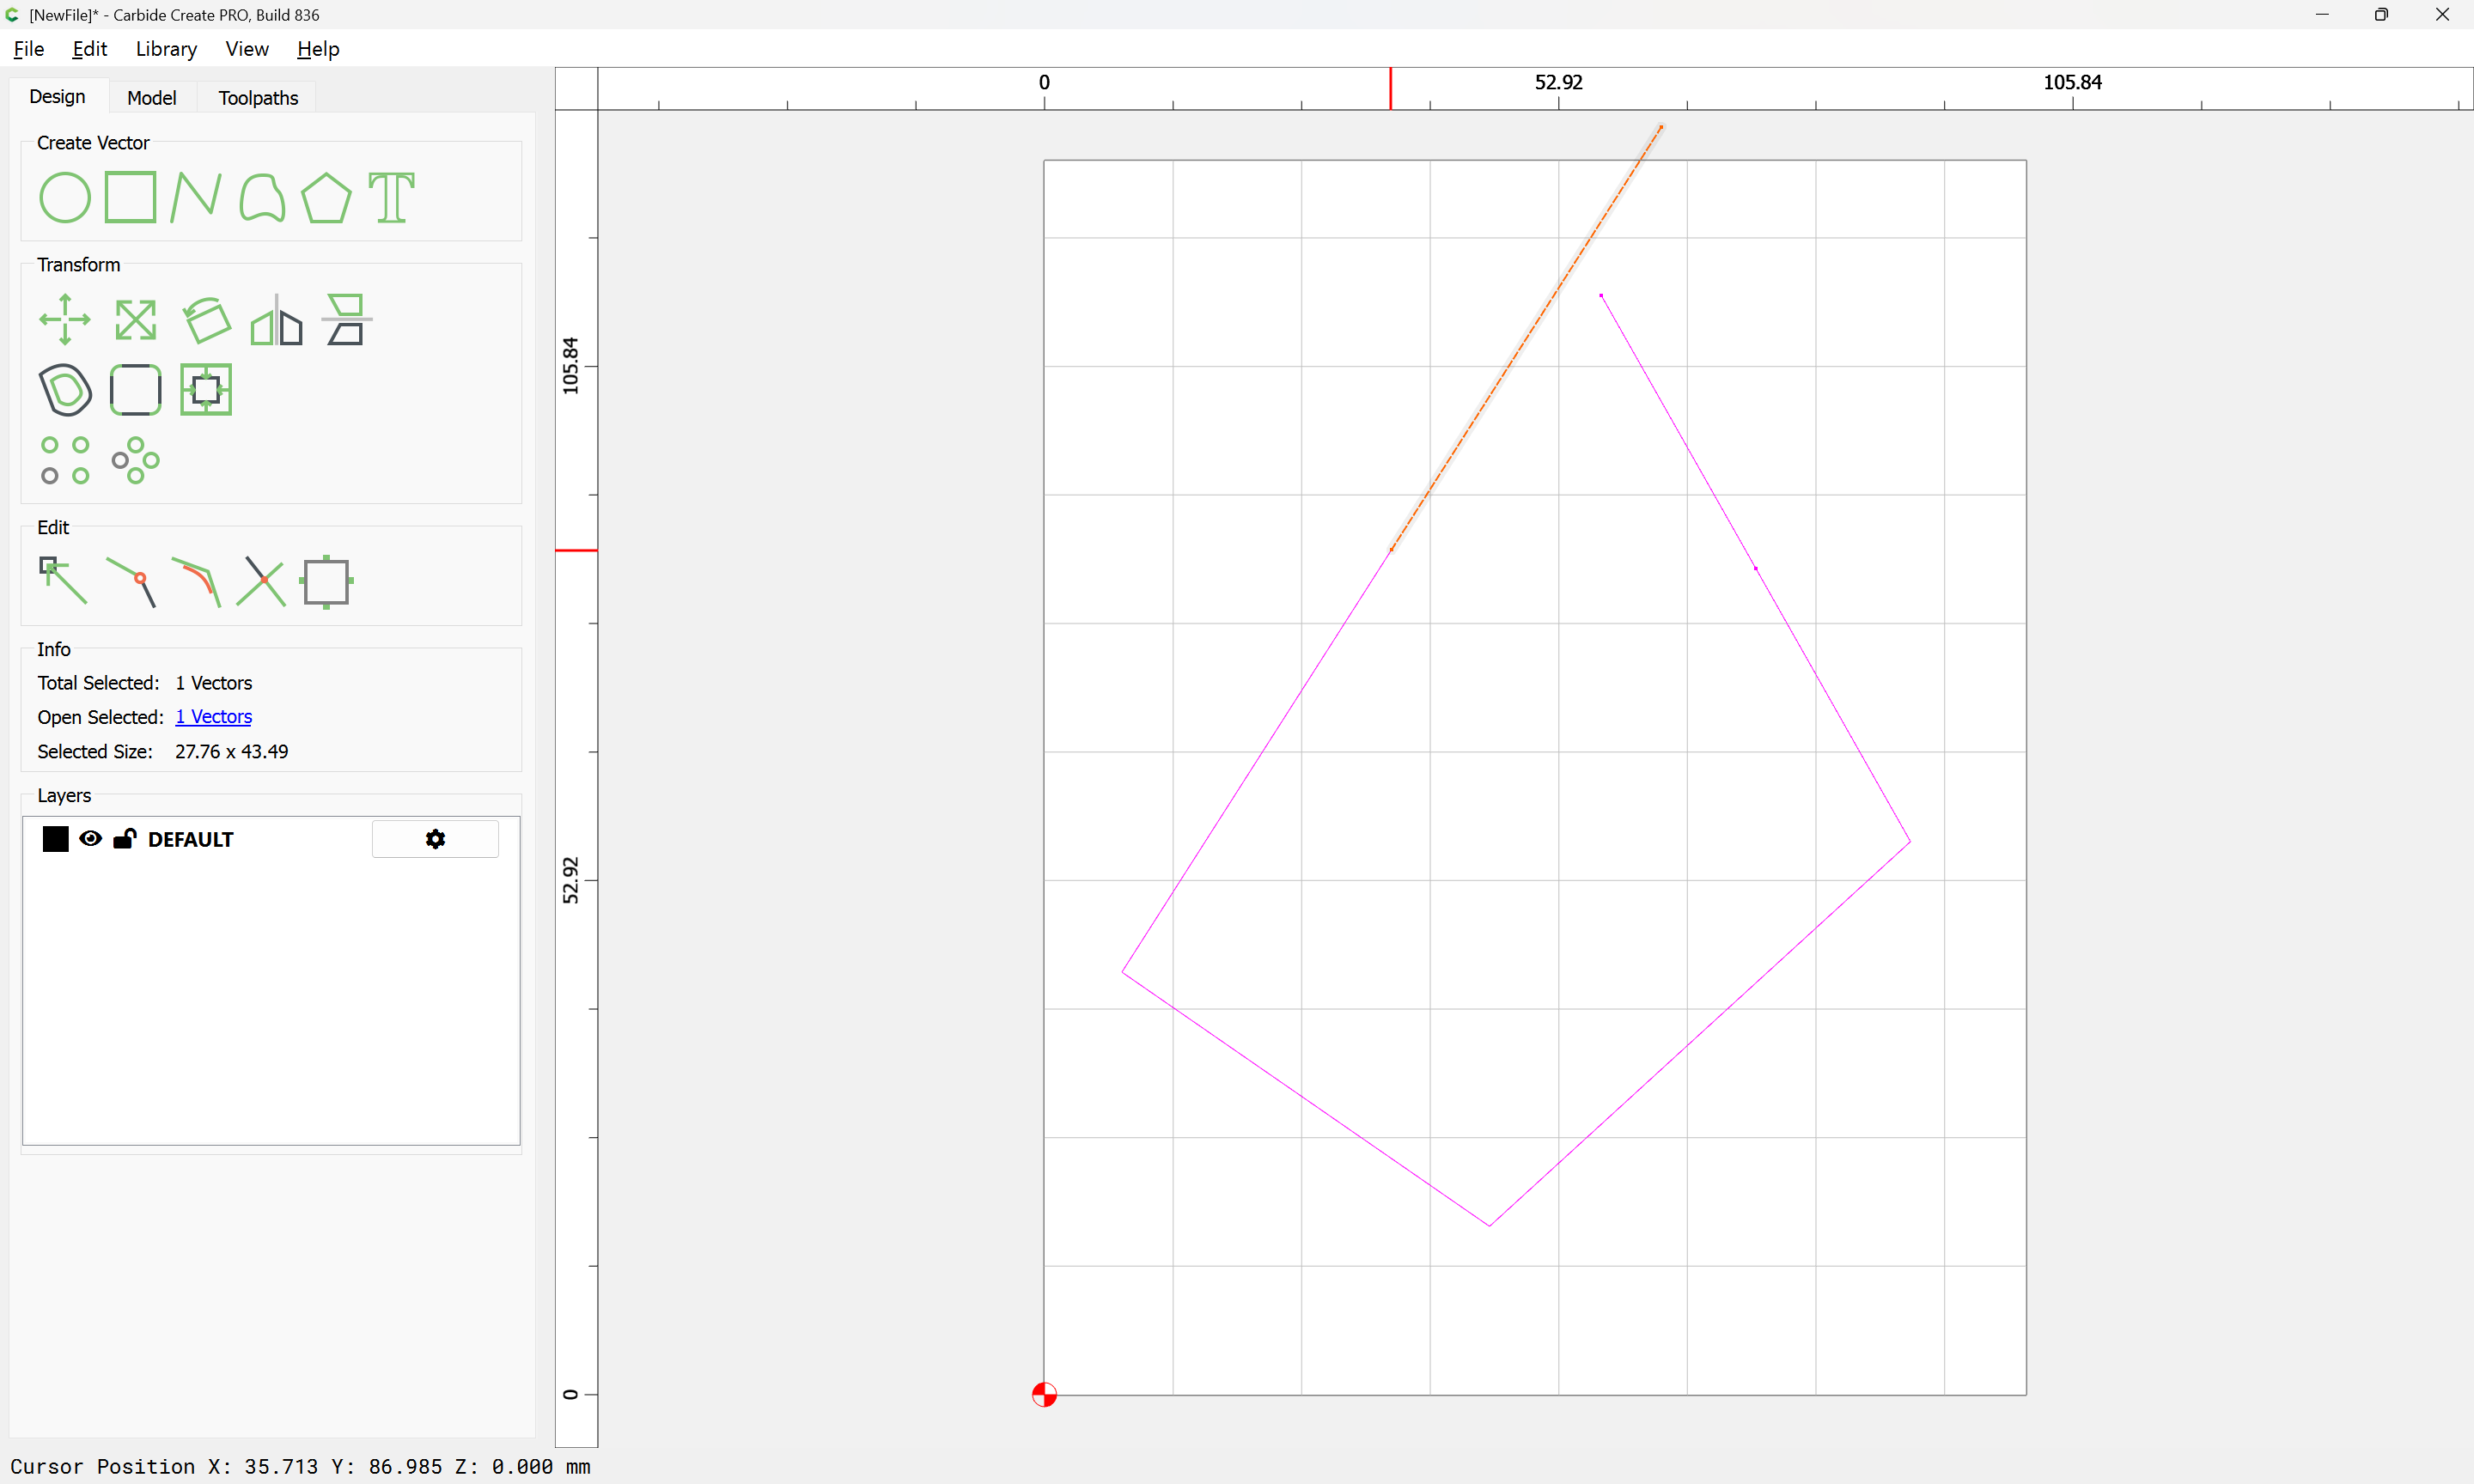
Task: Click the '1 Vectors' open selected link
Action: click(213, 717)
